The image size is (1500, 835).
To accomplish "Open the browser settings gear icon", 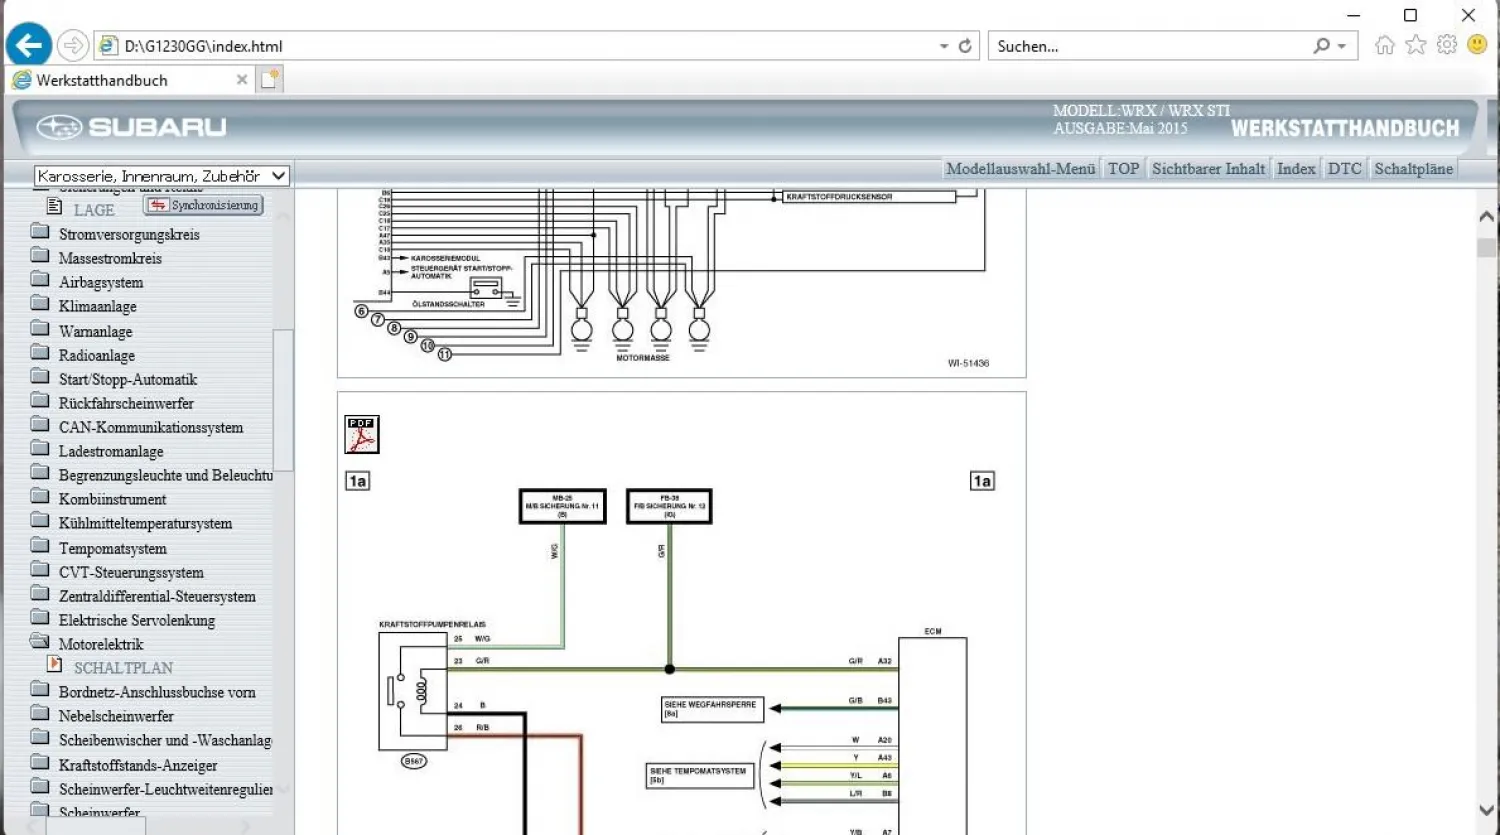I will [x=1446, y=45].
